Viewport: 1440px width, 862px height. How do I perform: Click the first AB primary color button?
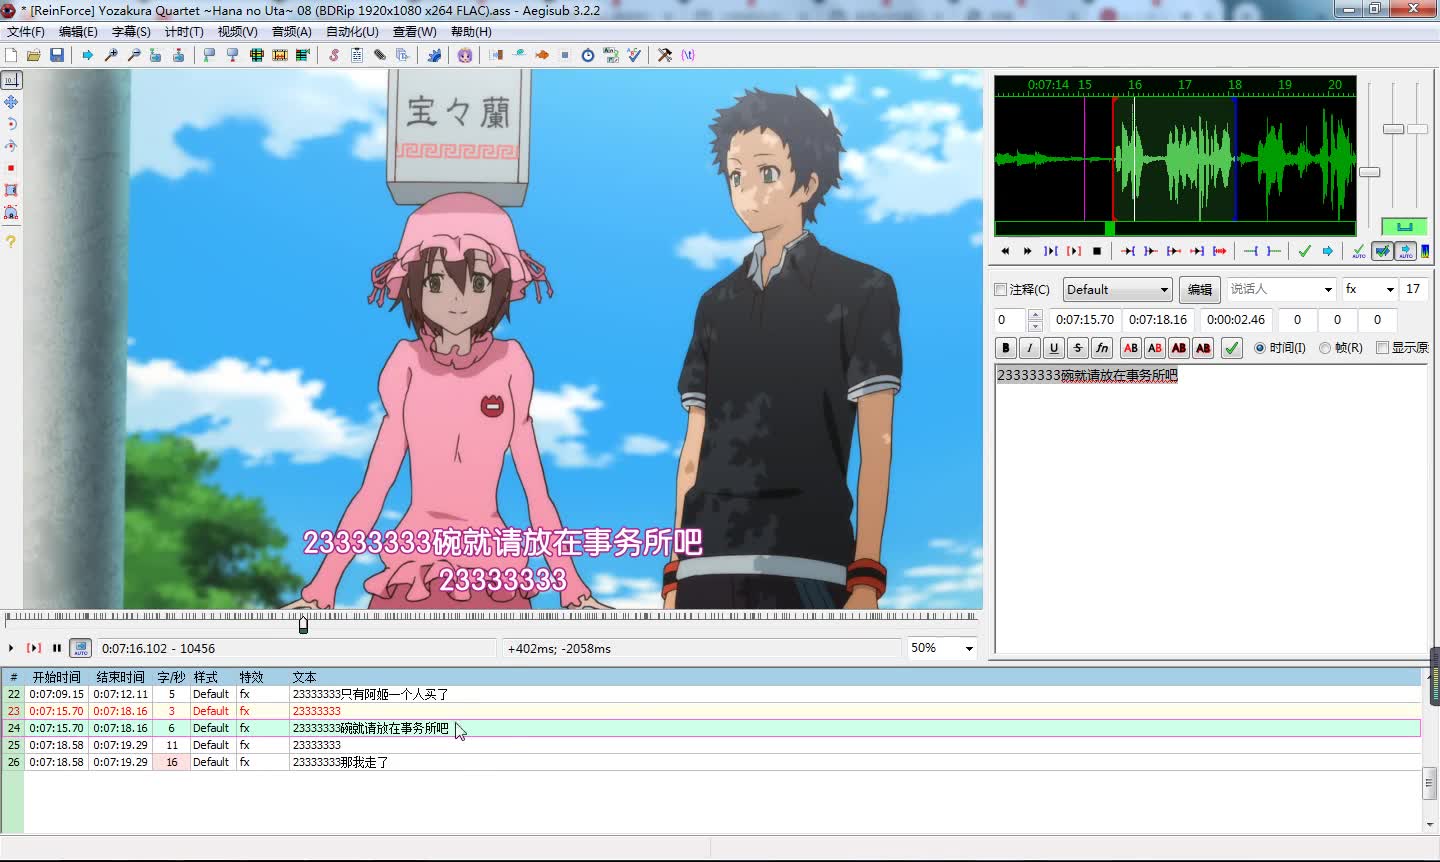1131,348
